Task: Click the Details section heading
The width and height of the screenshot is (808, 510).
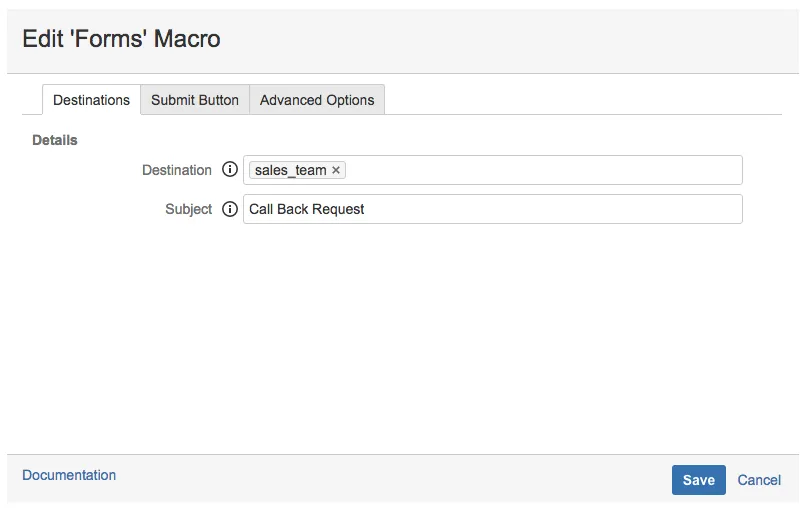Action: click(x=55, y=140)
